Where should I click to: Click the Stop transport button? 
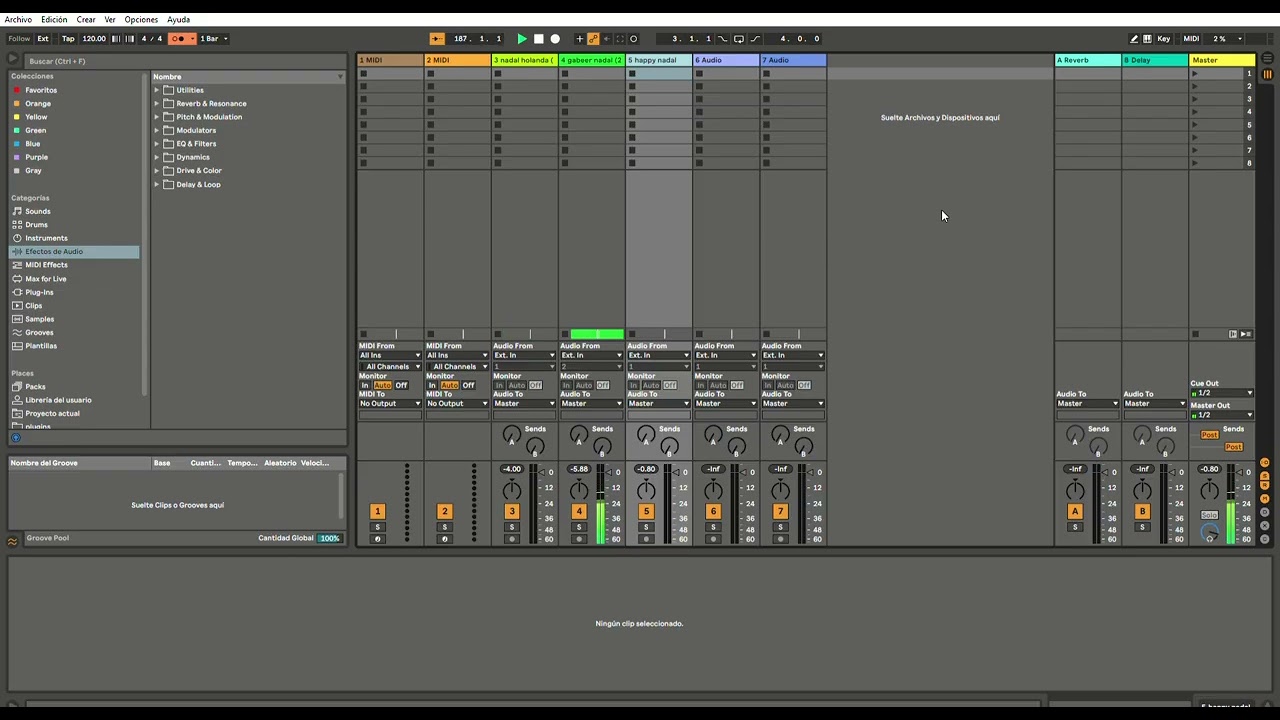point(538,39)
